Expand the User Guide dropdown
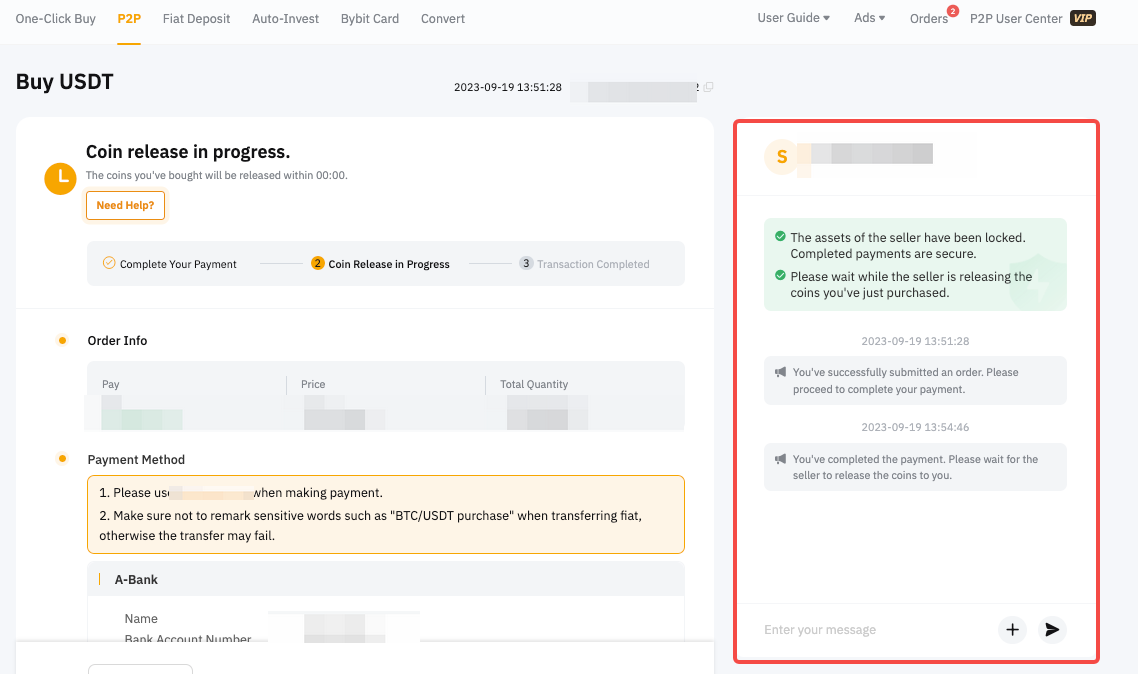Image resolution: width=1138 pixels, height=674 pixels. tap(793, 18)
